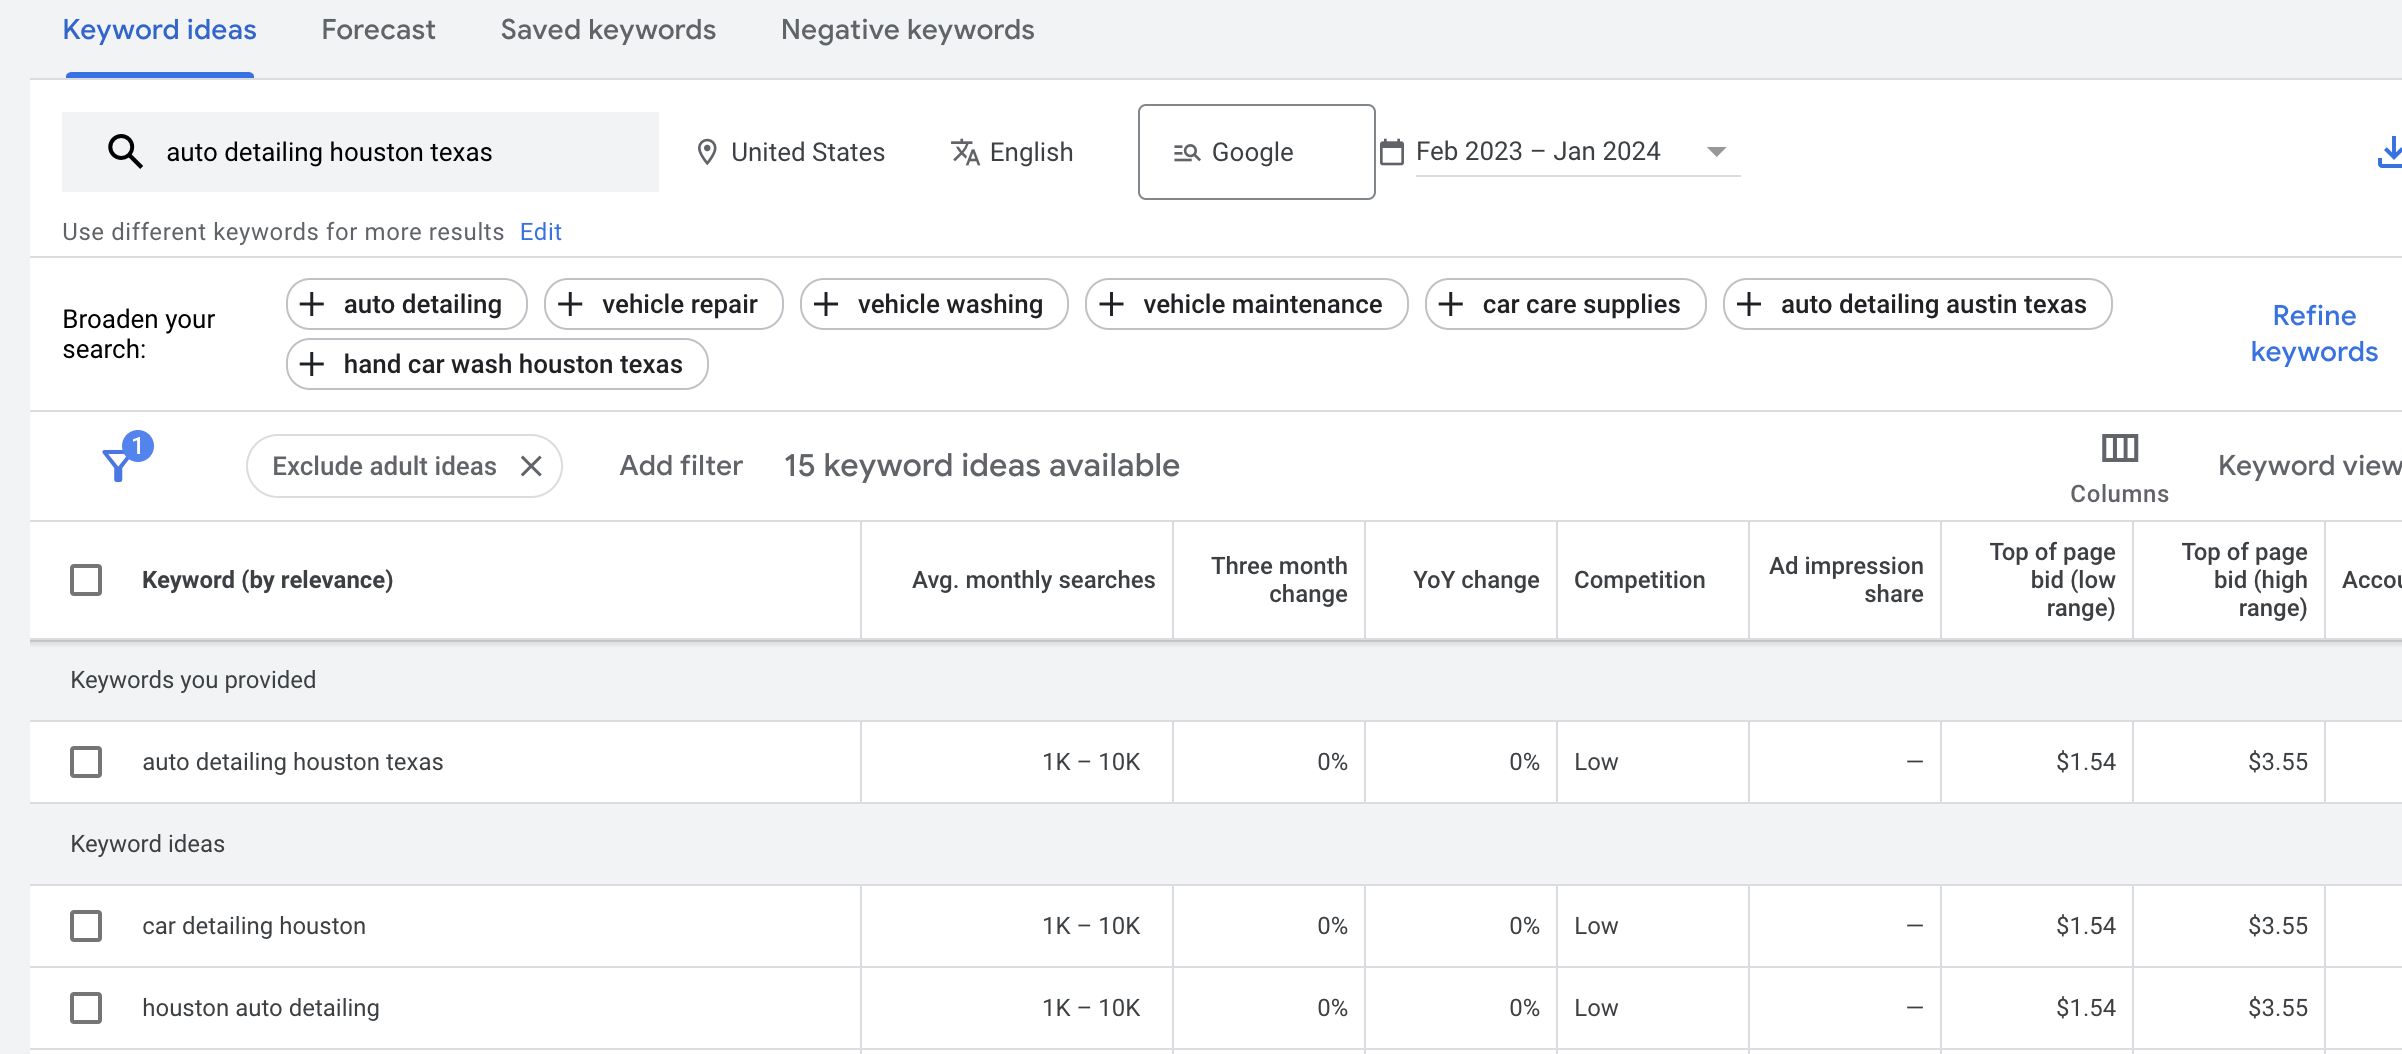Click the calendar icon by date range
The width and height of the screenshot is (2402, 1054).
coord(1391,152)
